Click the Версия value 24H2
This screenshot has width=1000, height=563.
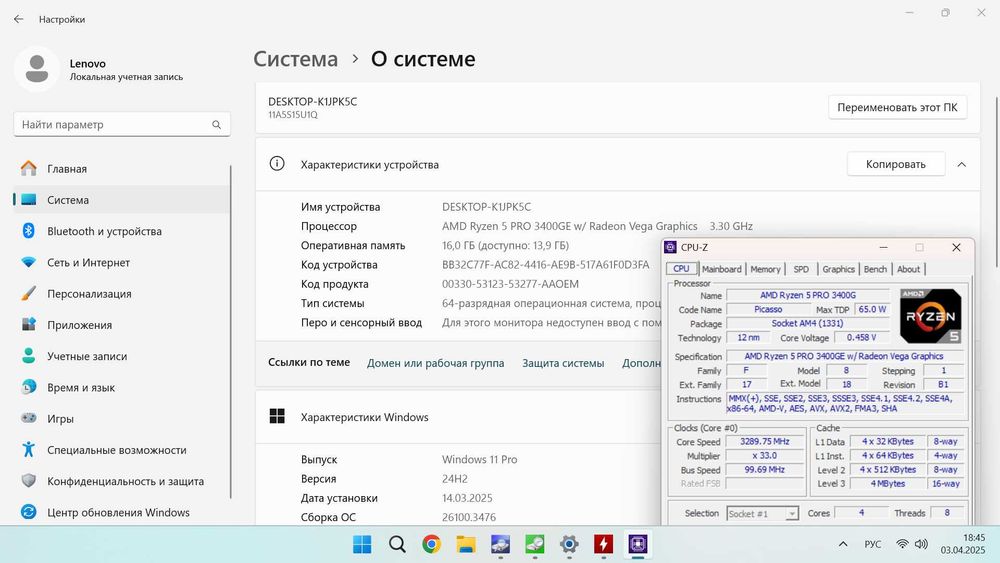click(455, 479)
